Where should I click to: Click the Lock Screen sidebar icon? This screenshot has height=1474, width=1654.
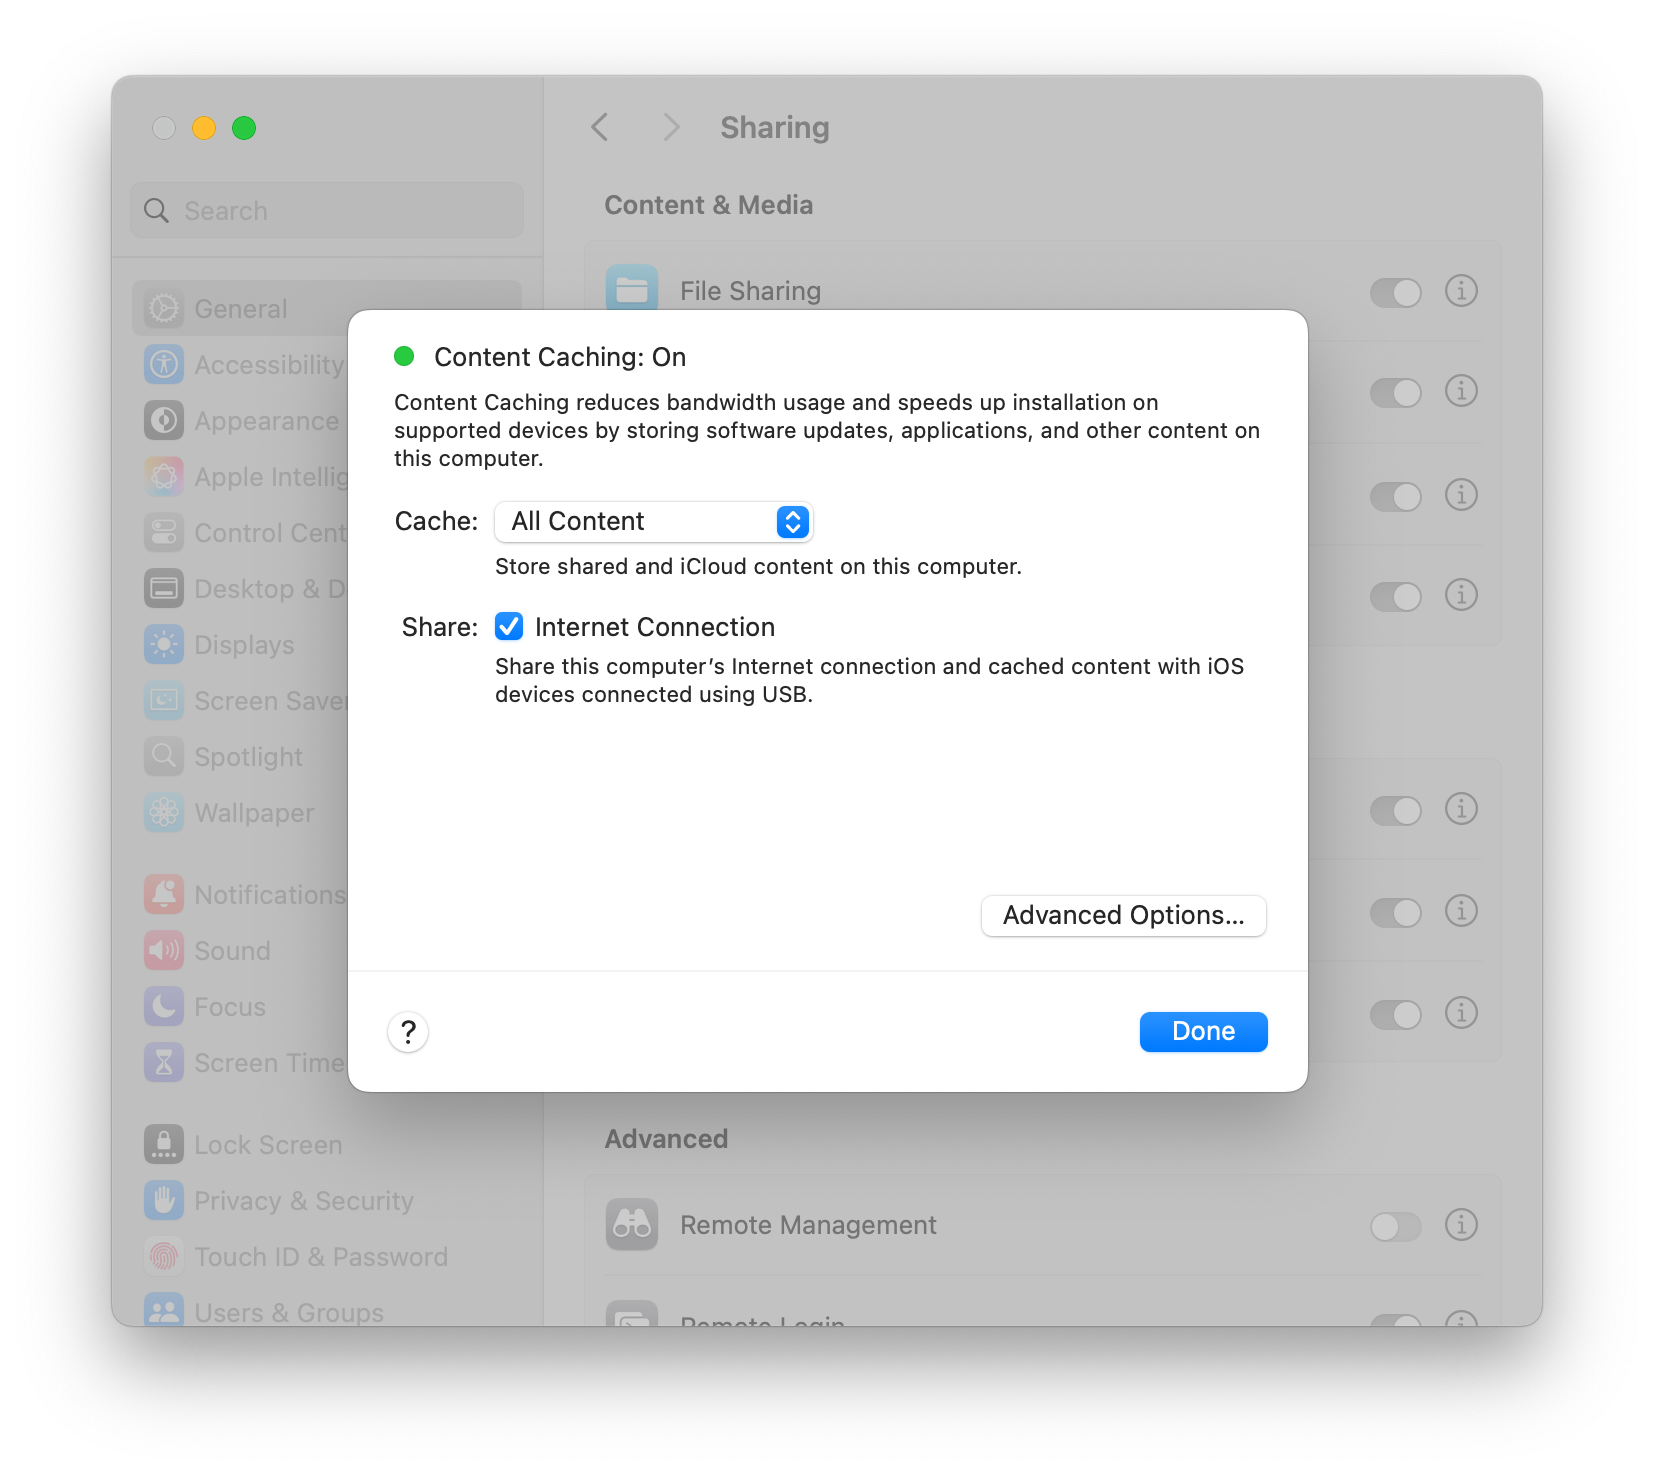[164, 1144]
